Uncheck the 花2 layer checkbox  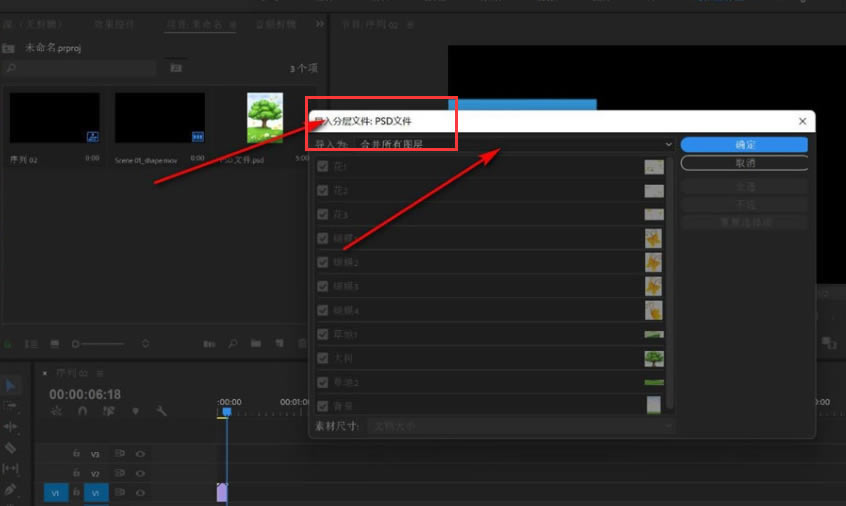[323, 190]
